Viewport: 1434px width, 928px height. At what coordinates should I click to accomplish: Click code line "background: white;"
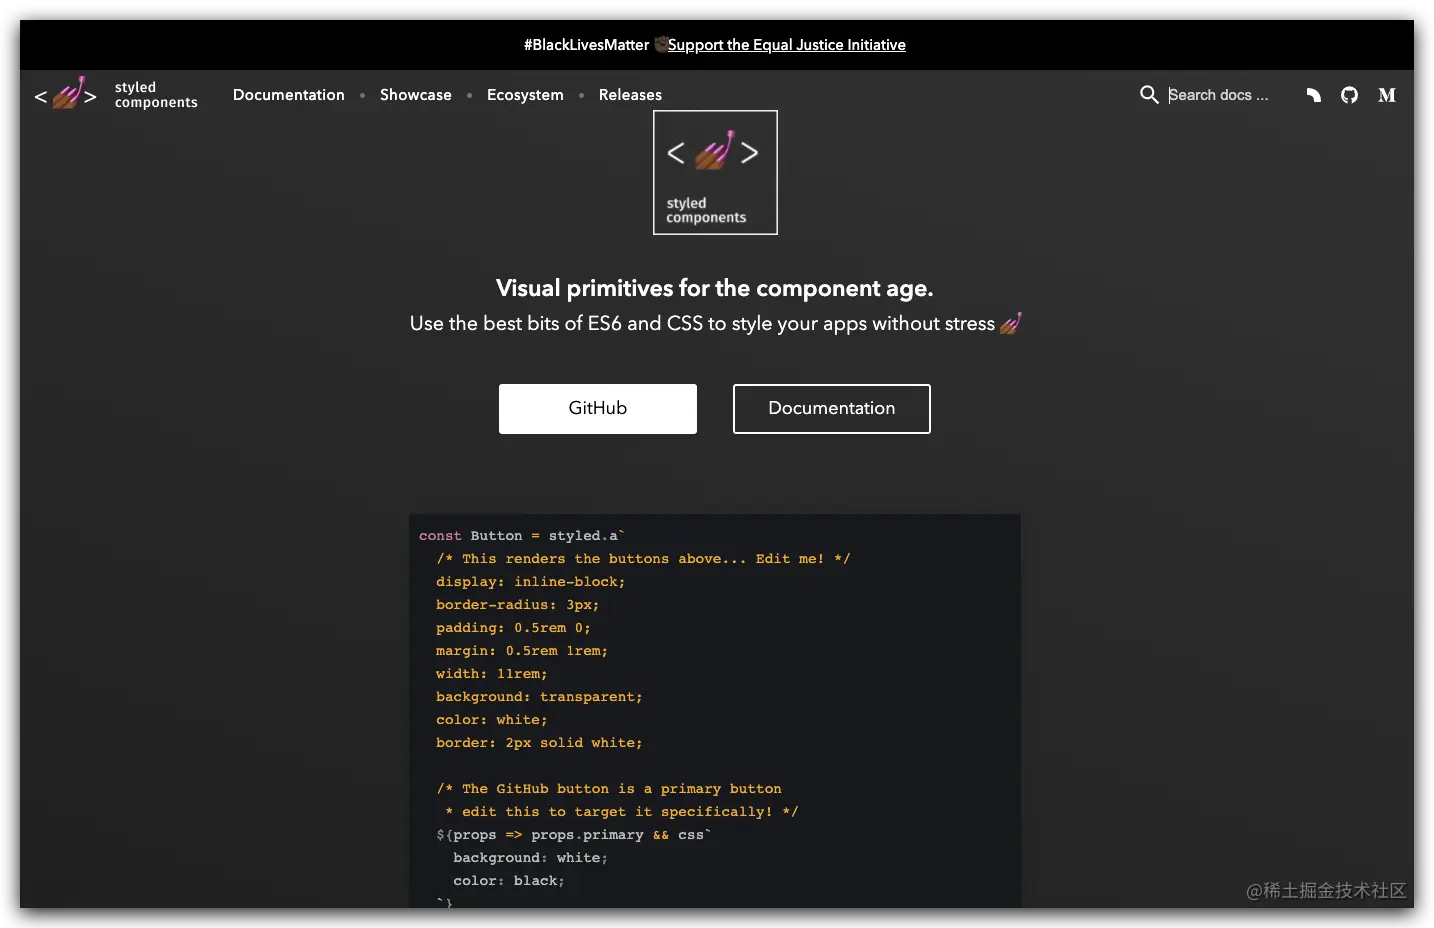click(530, 858)
